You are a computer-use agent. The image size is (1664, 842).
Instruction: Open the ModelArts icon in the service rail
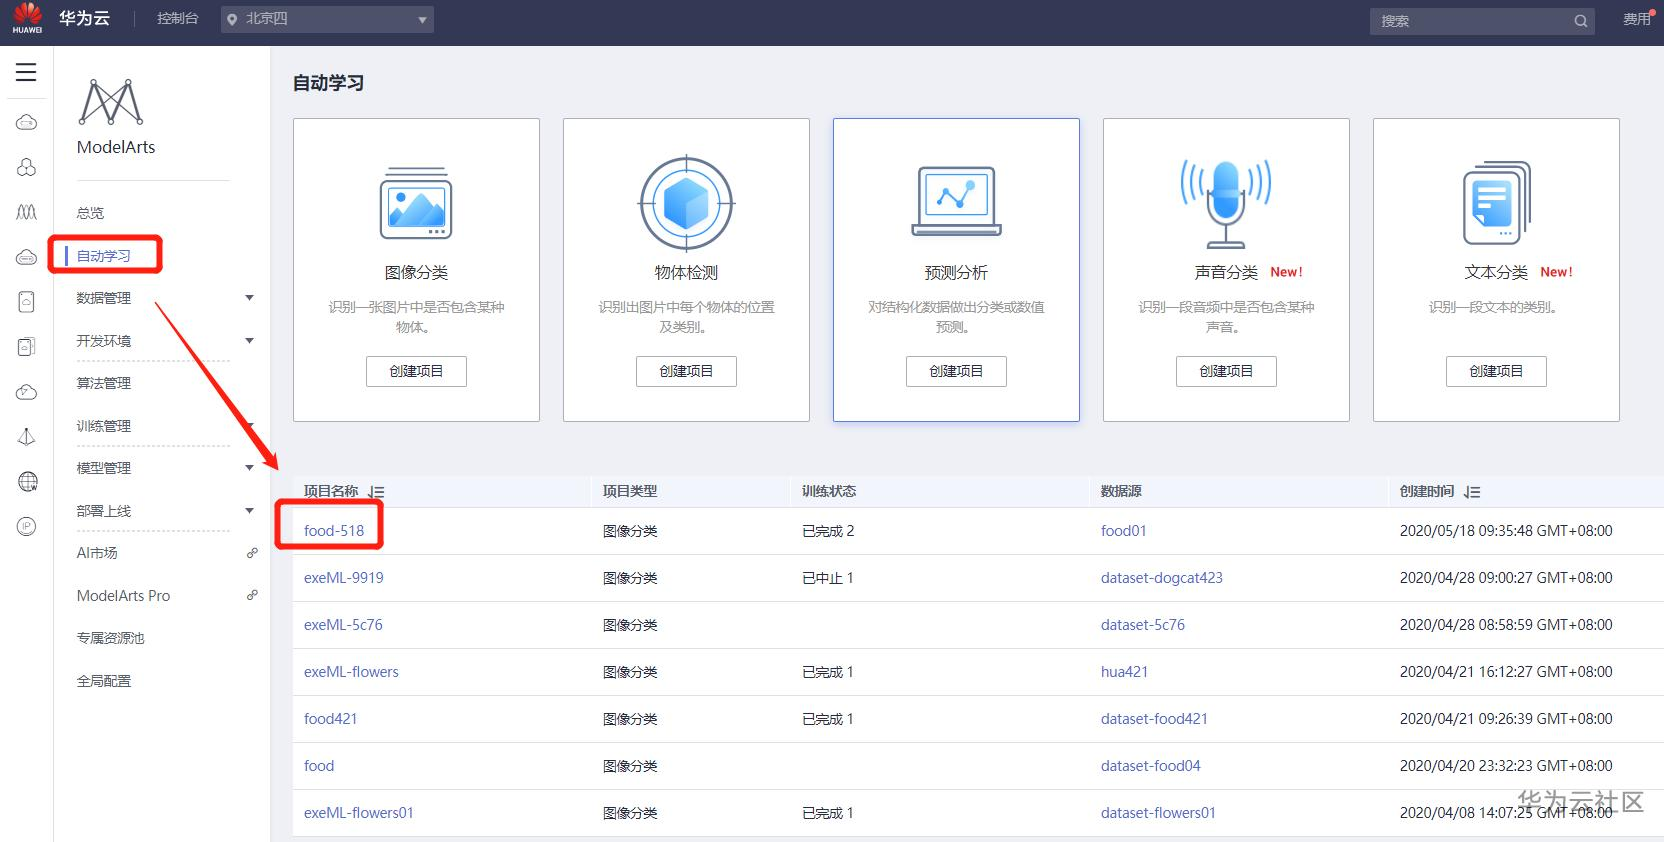27,212
